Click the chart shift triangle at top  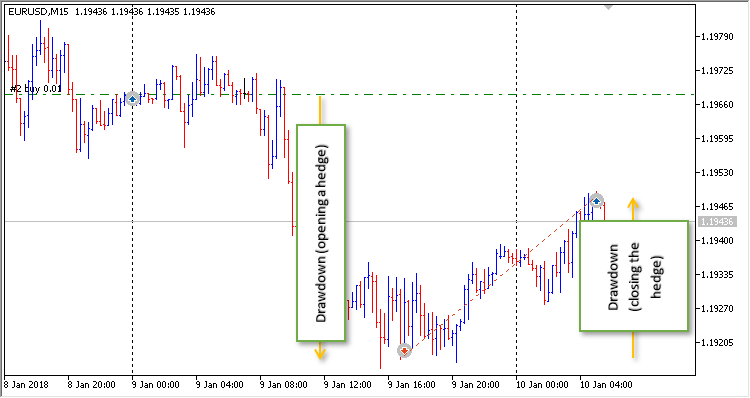pyautogui.click(x=608, y=7)
